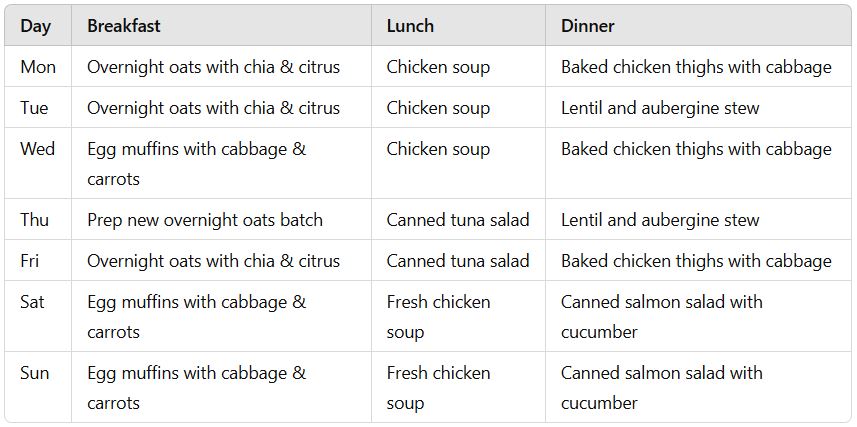
Task: Select the Sun row day cell
Action: [x=35, y=373]
